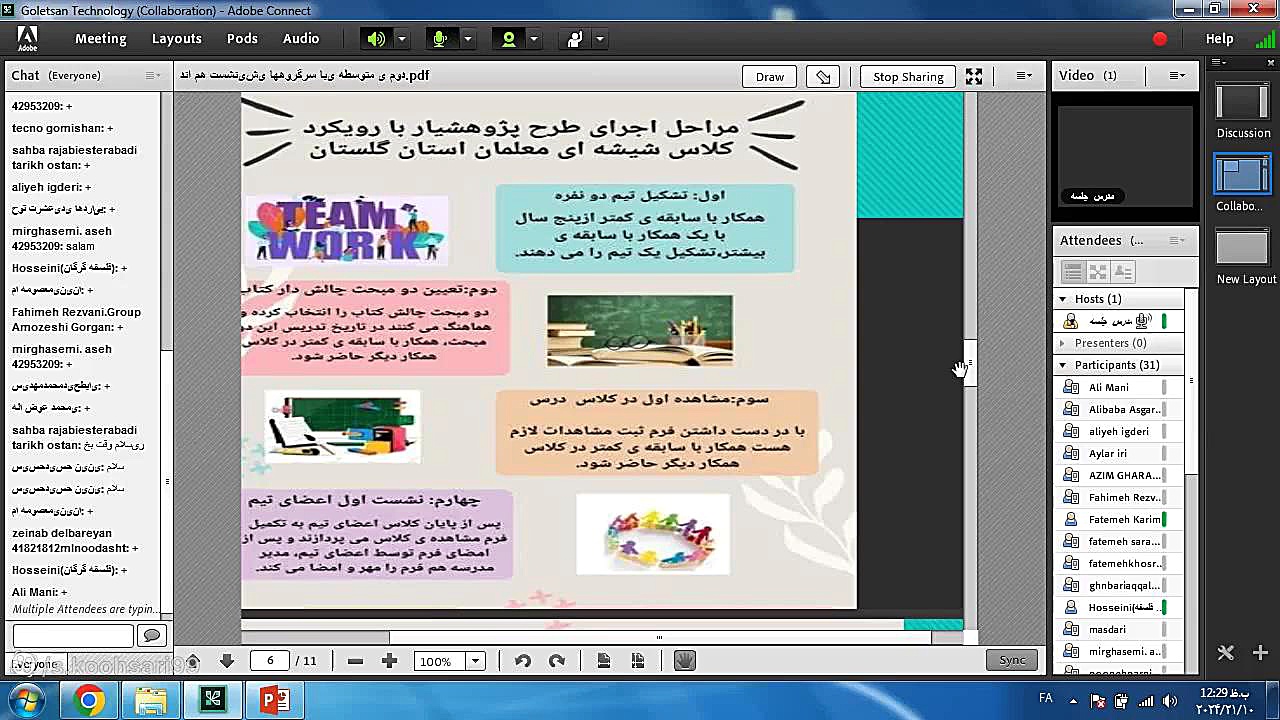Click the Draw button
This screenshot has width=1280, height=720.
click(770, 76)
